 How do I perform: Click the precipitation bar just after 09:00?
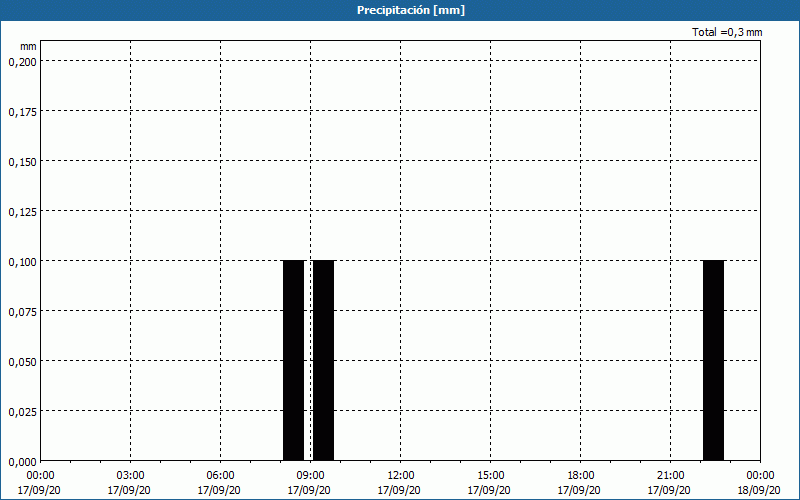(323, 360)
